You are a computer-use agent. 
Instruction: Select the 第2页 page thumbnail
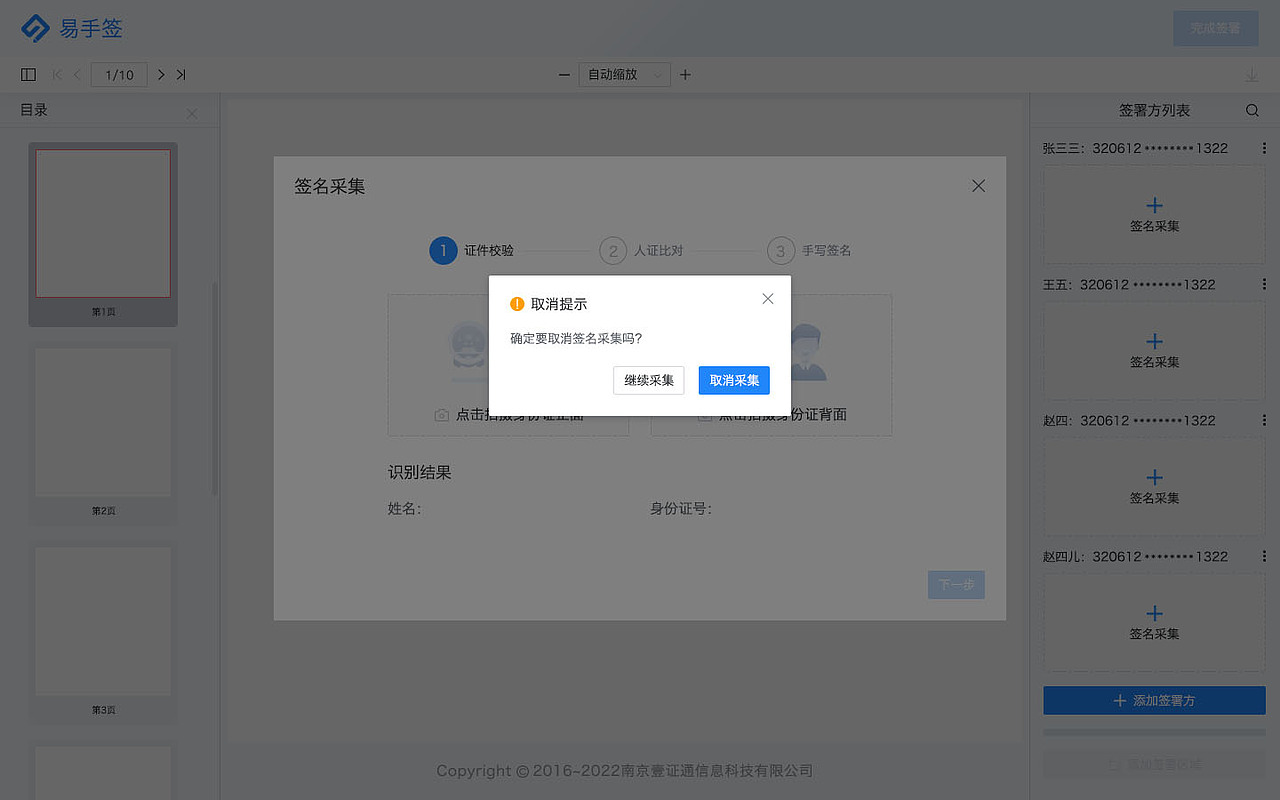[x=103, y=422]
